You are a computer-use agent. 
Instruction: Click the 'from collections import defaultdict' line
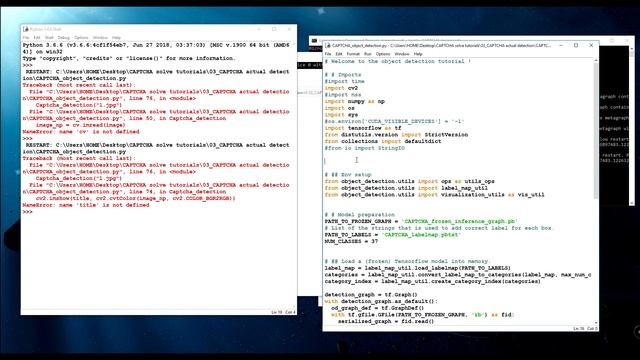click(x=383, y=141)
